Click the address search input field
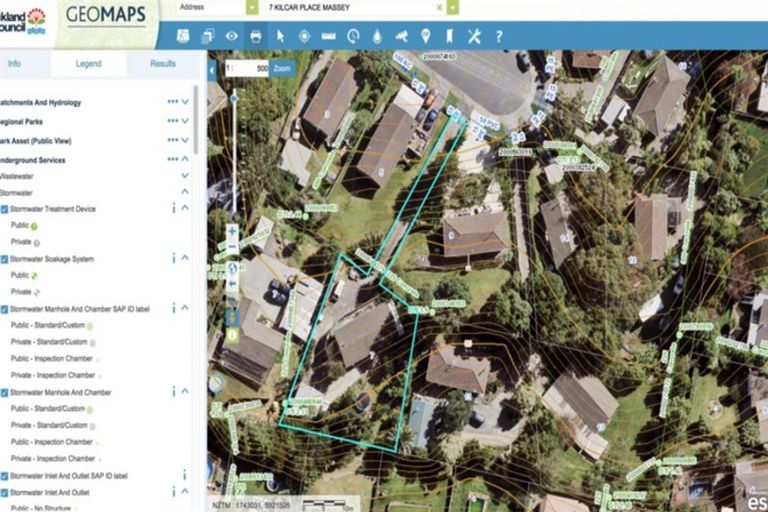 click(x=350, y=7)
